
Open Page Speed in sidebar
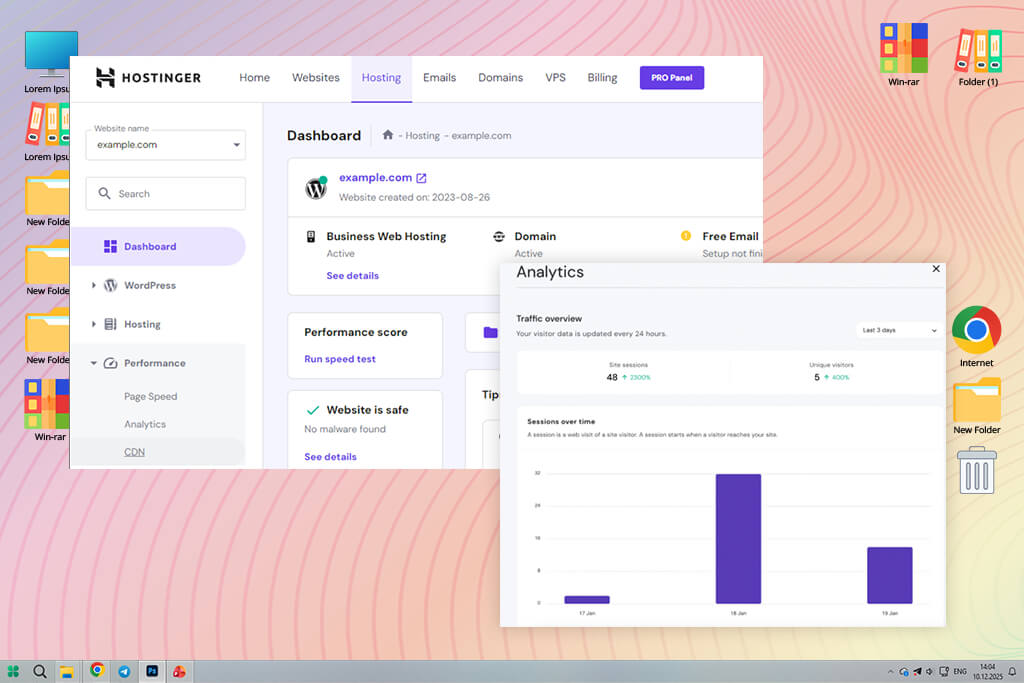click(151, 396)
